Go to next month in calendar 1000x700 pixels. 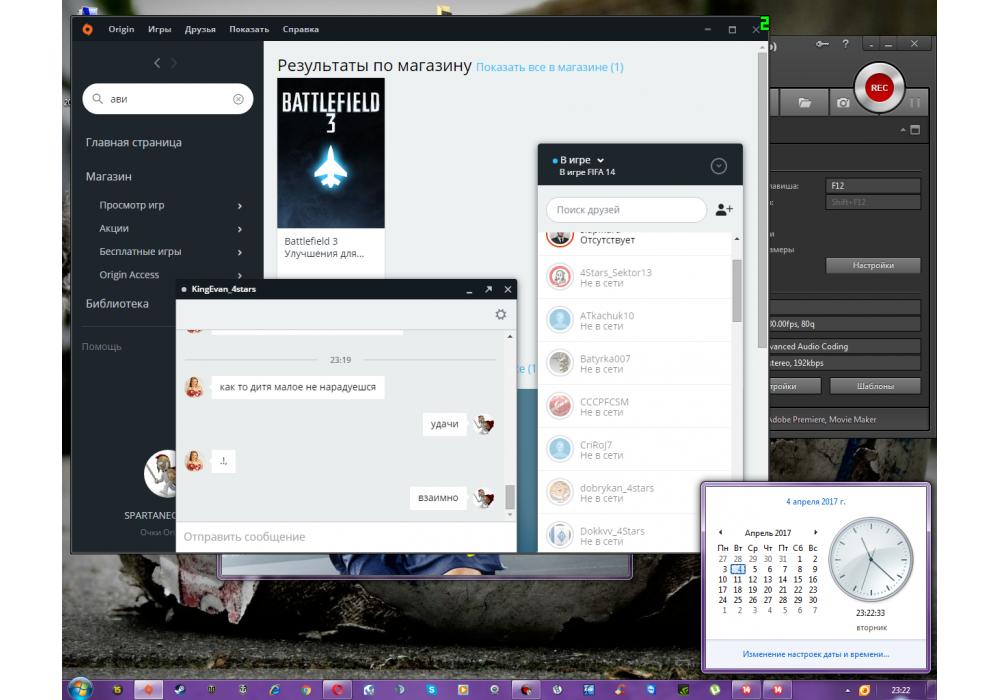(815, 532)
